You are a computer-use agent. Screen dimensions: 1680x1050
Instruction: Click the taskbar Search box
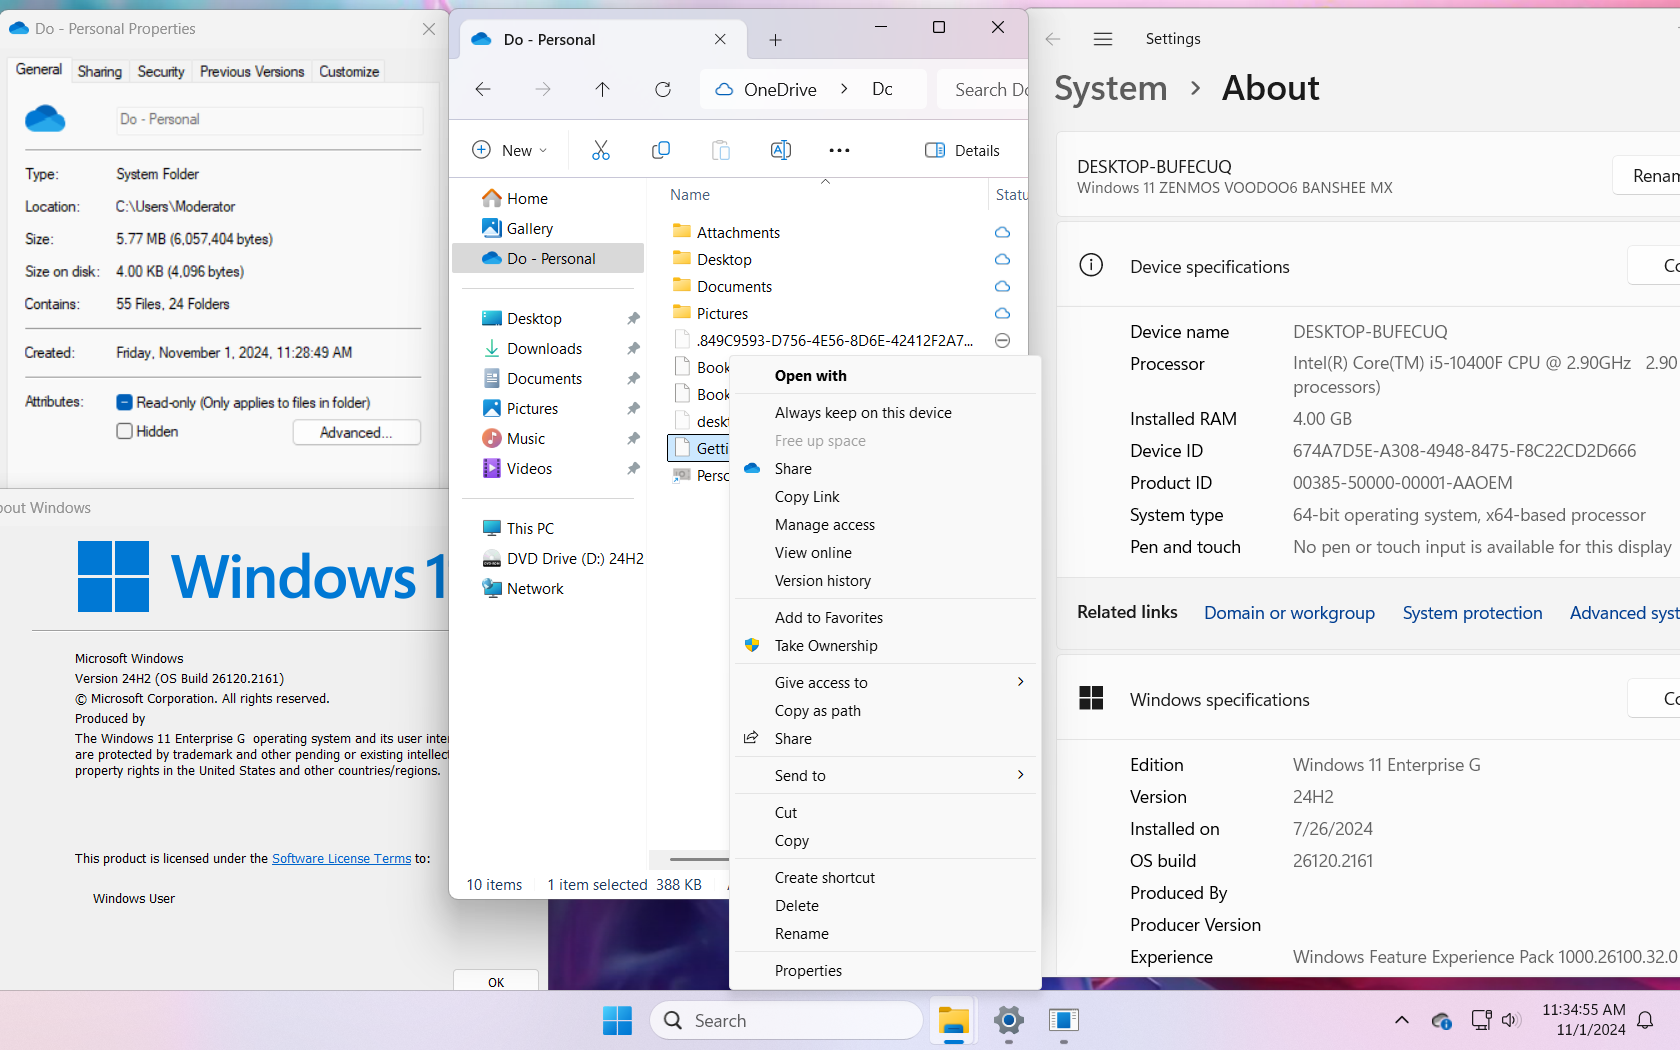point(787,1020)
